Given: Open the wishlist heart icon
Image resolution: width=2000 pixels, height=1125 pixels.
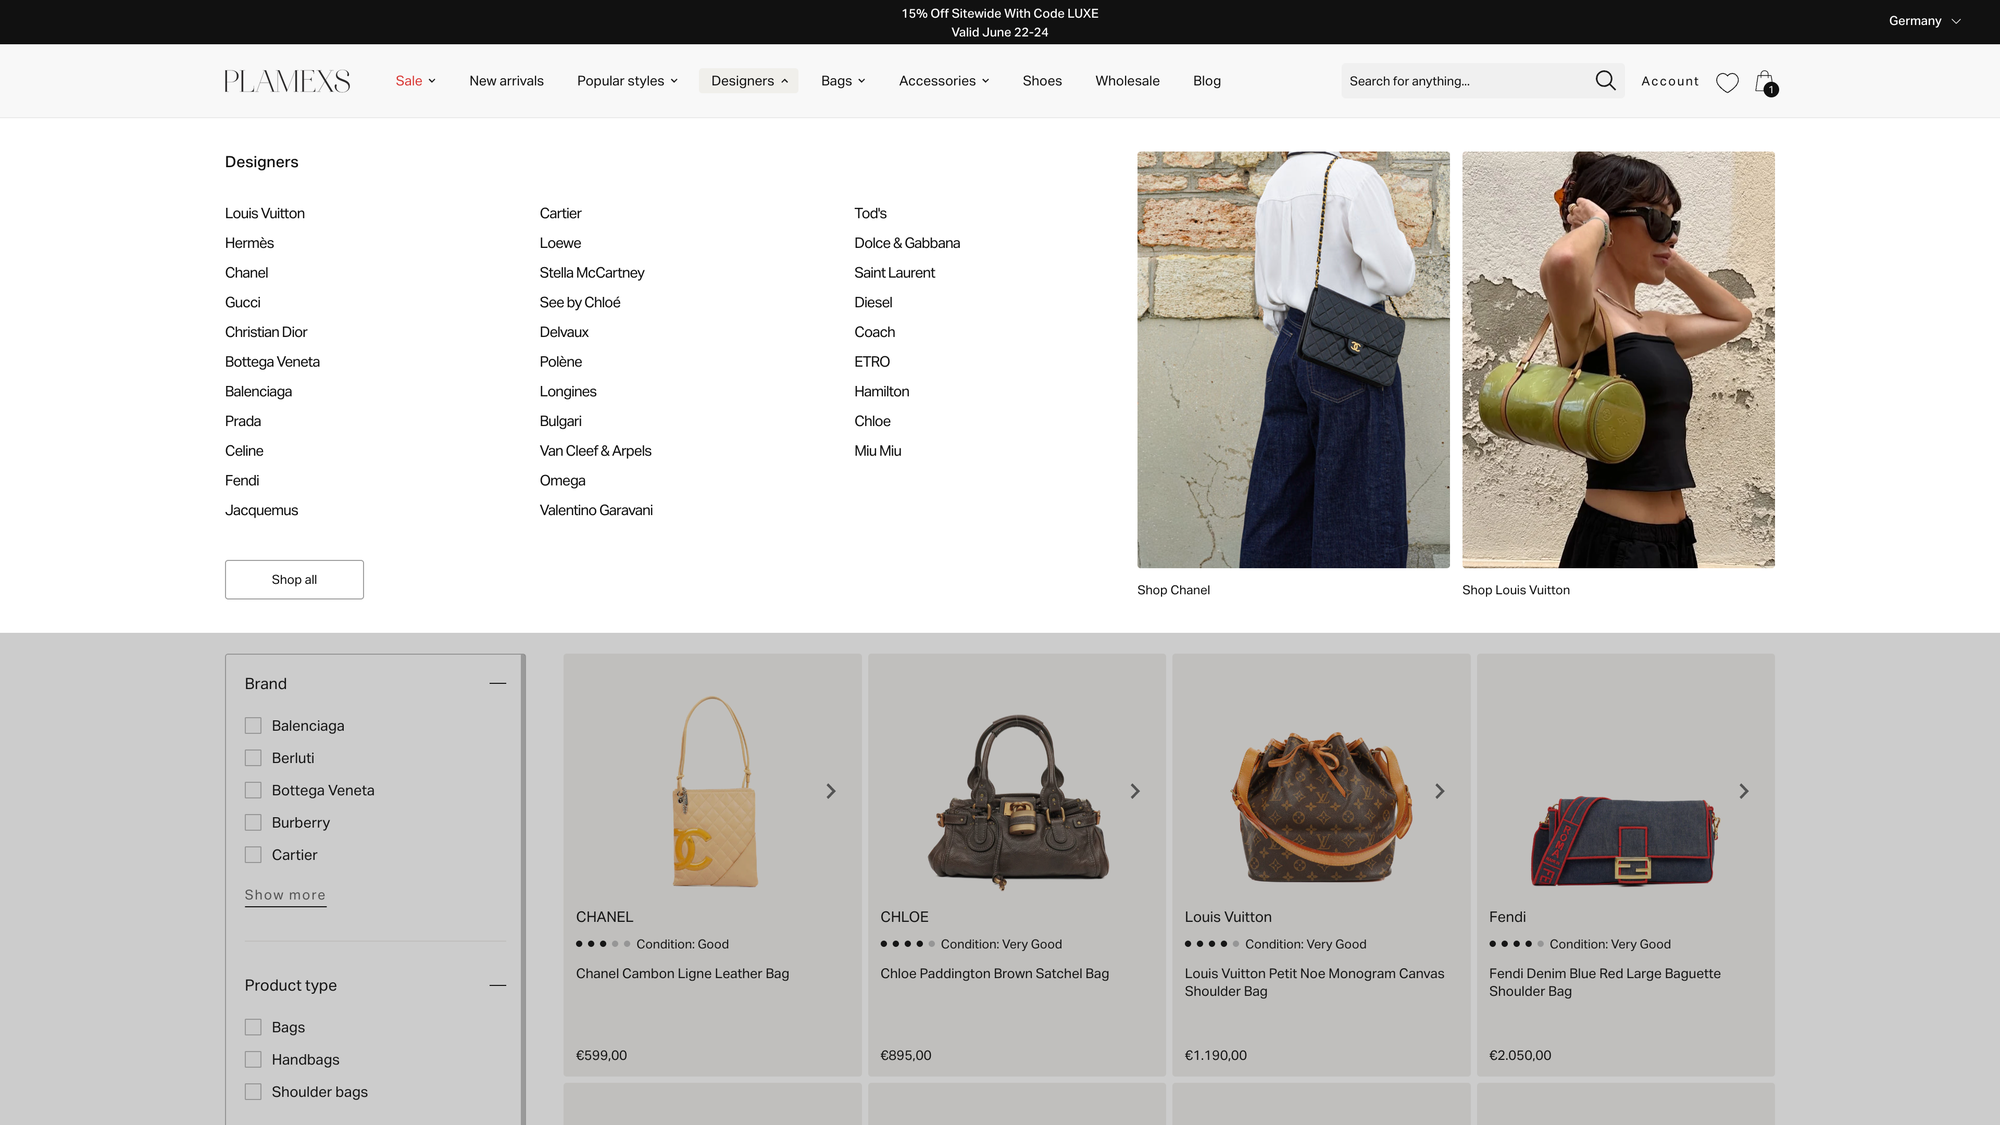Looking at the screenshot, I should pos(1727,82).
